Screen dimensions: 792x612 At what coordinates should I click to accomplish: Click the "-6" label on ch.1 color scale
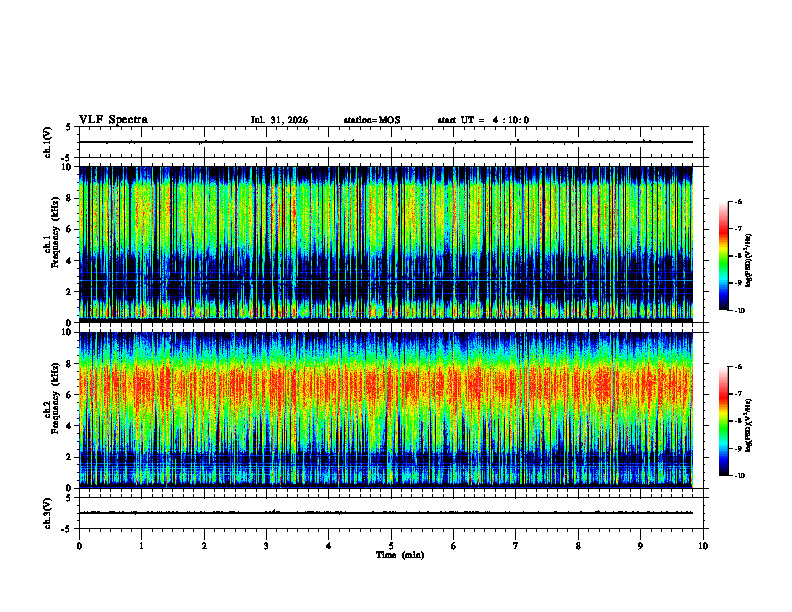[x=739, y=201]
